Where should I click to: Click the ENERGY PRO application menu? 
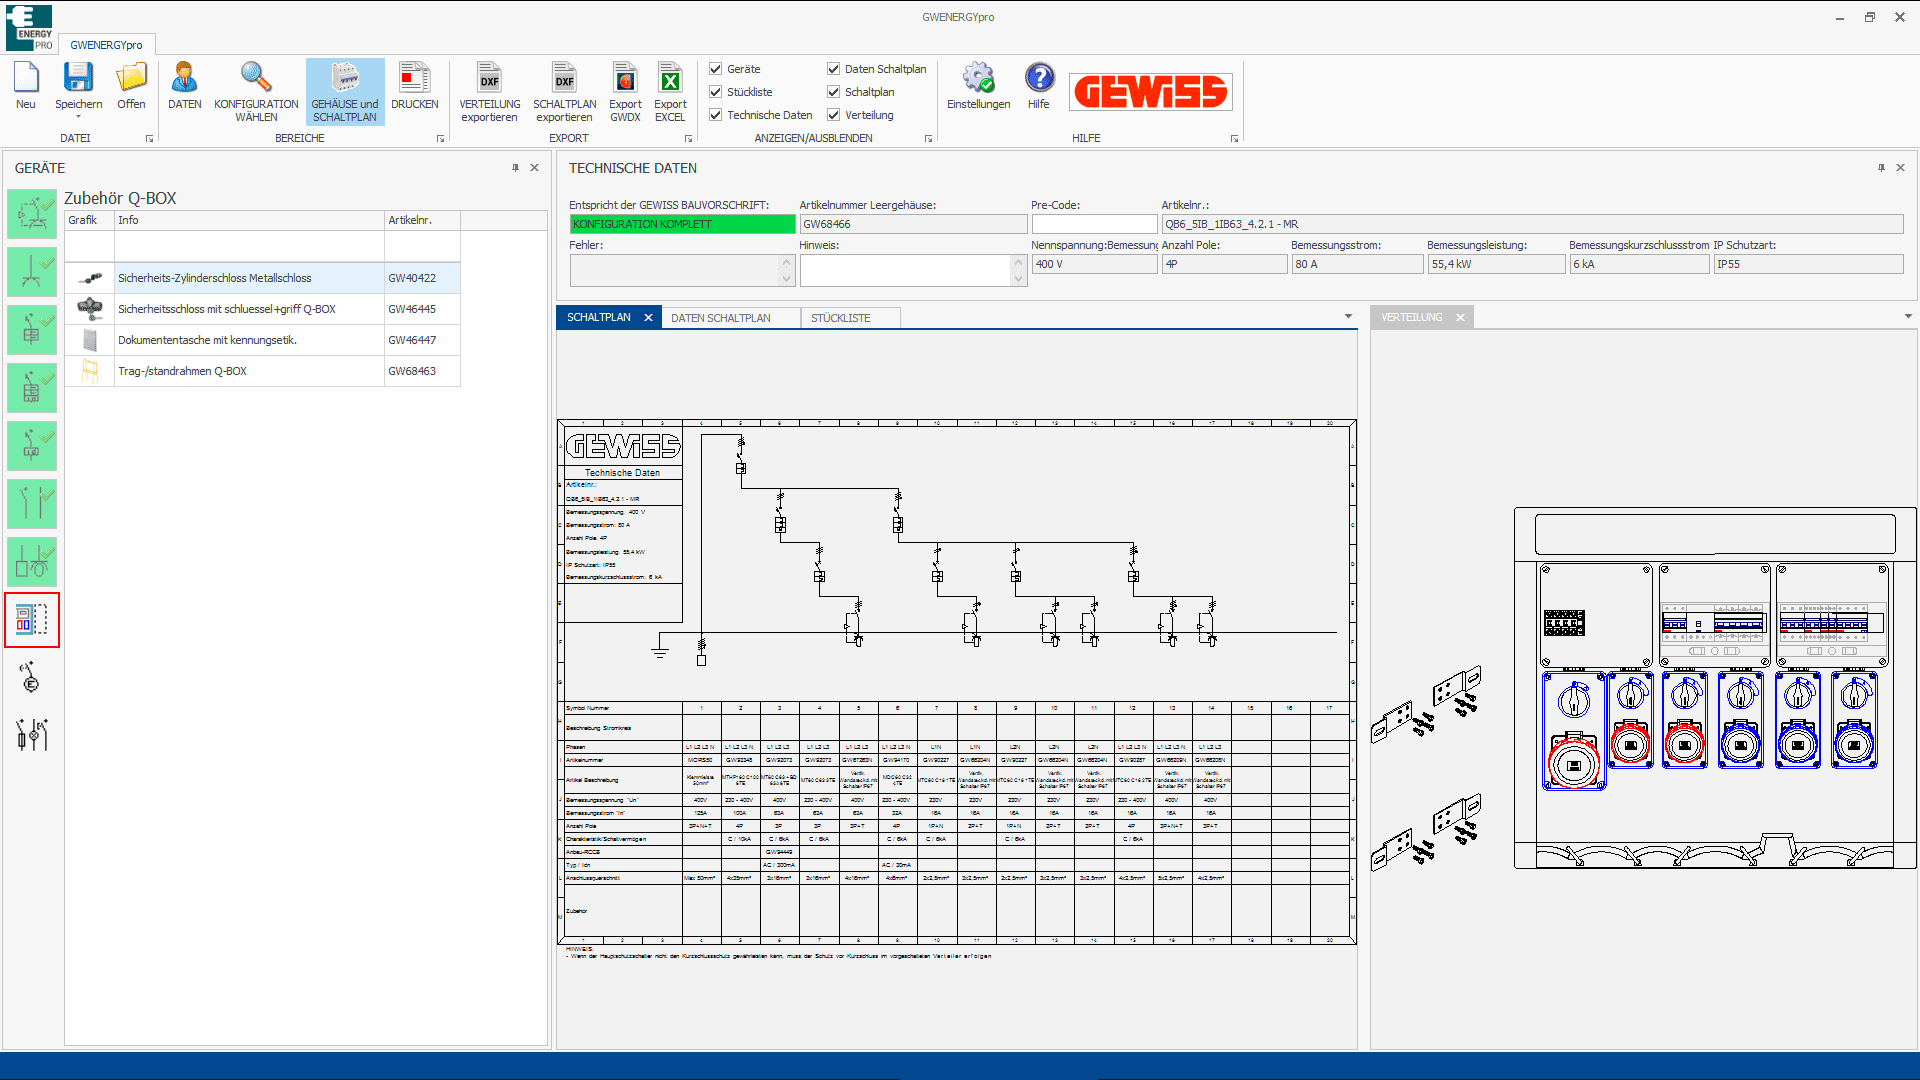click(x=31, y=28)
